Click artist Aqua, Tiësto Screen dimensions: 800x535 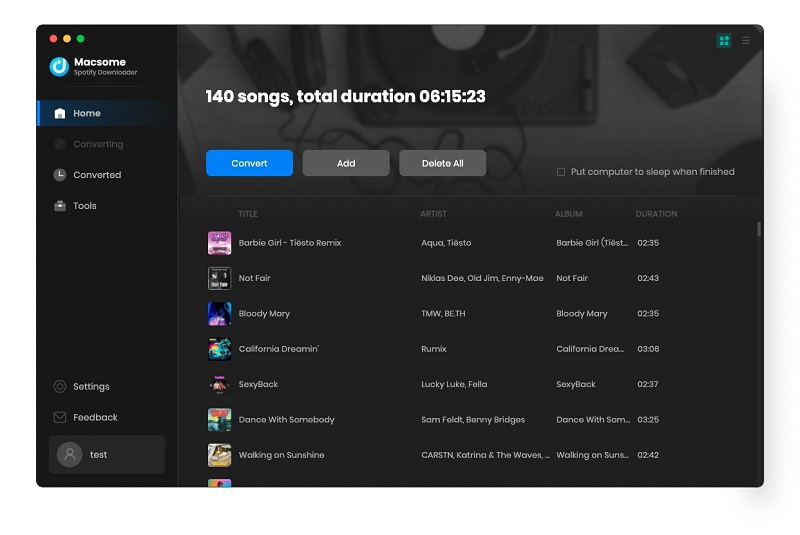pyautogui.click(x=446, y=243)
